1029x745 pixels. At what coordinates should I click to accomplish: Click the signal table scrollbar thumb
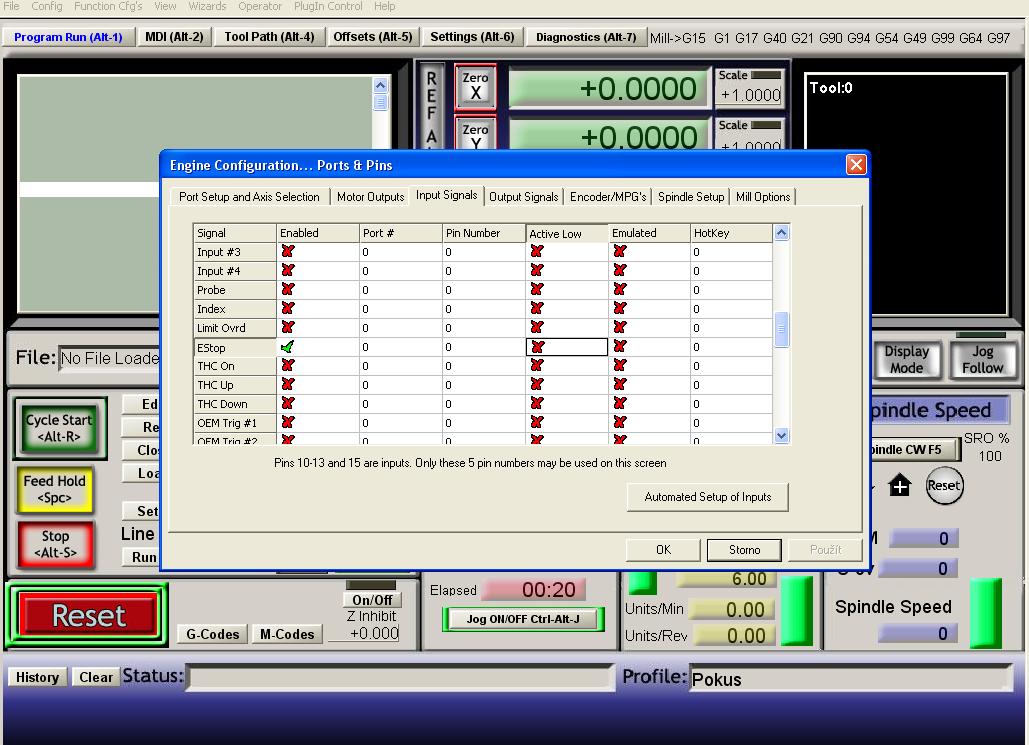782,329
